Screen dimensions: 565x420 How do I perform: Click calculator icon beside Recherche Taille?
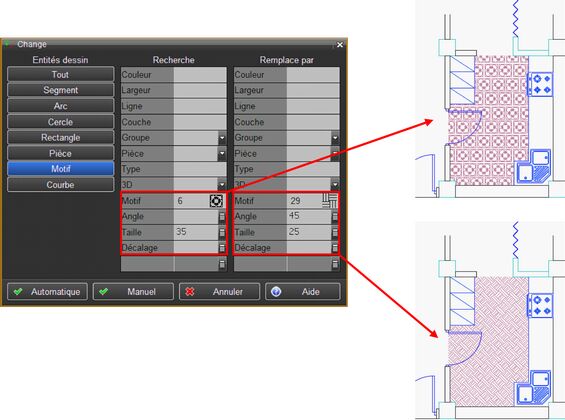222,232
